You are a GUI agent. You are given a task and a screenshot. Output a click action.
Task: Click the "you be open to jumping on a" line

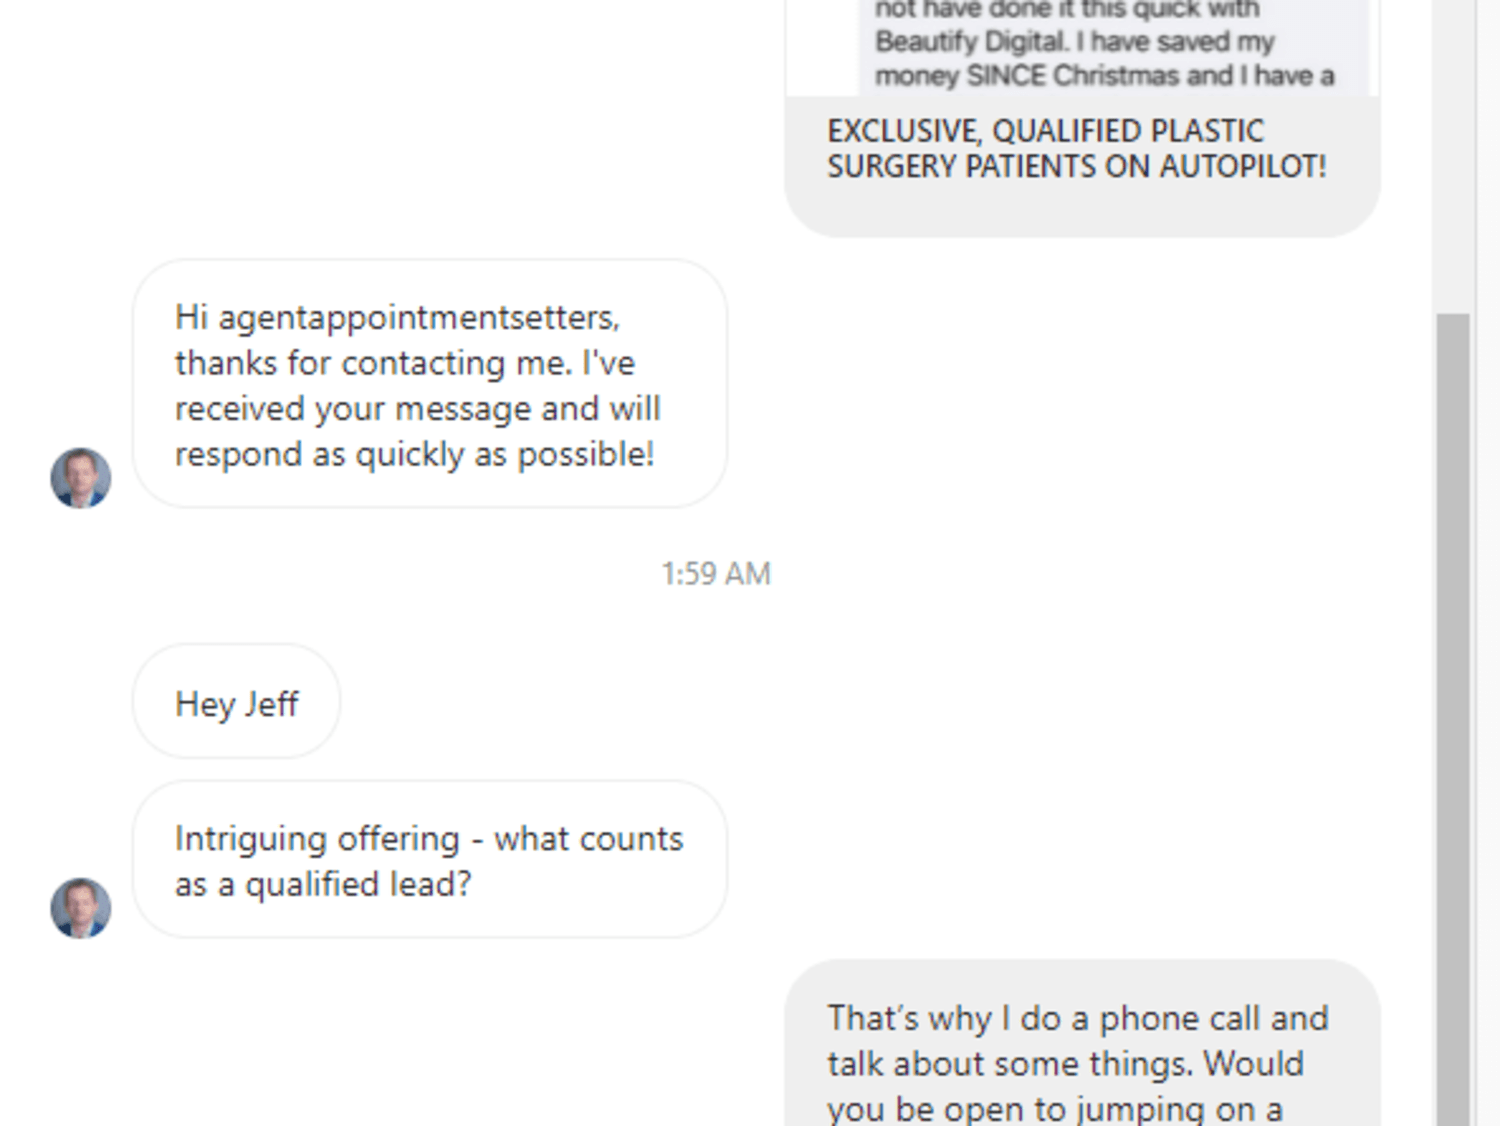point(1055,1108)
